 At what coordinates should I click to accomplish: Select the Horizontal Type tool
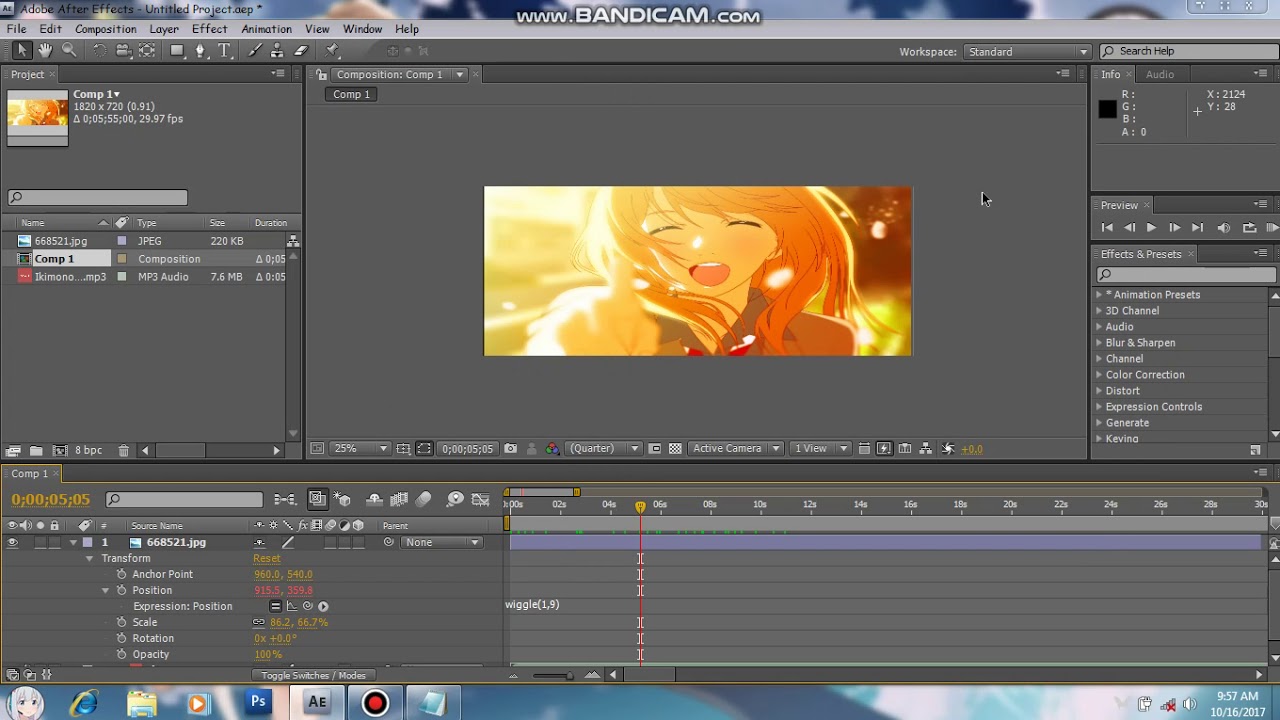click(225, 51)
